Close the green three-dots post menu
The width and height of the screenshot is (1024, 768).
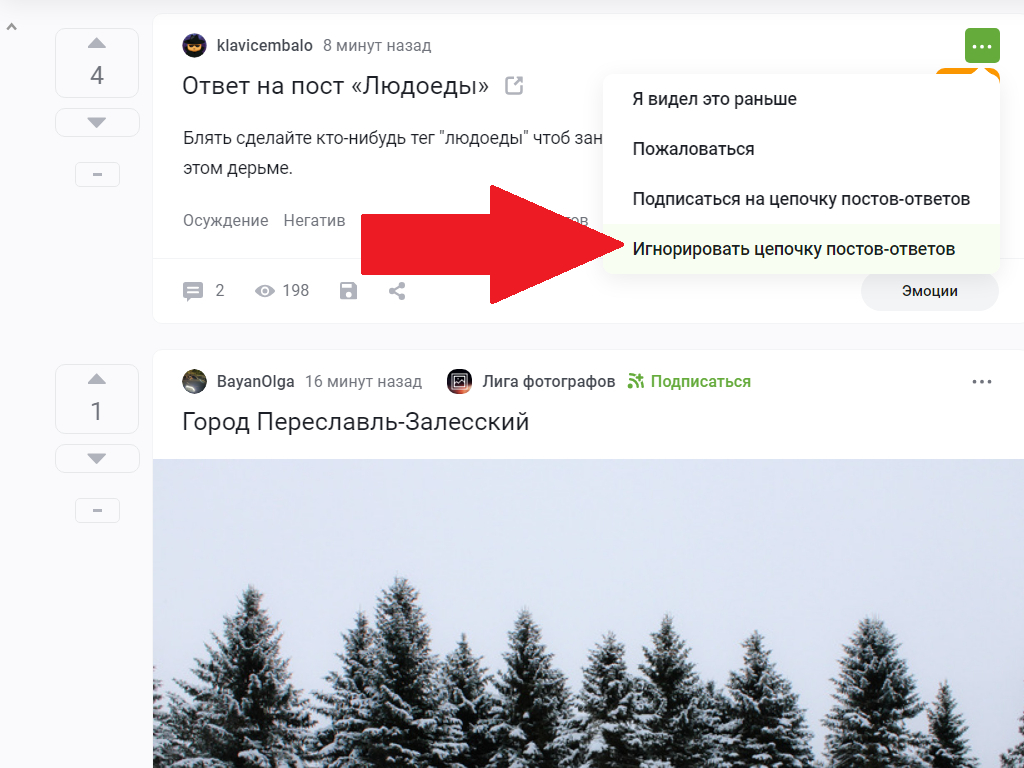pos(982,46)
